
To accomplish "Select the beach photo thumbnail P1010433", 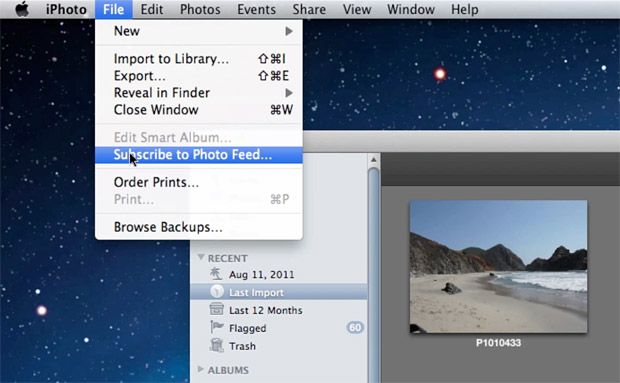I will (498, 267).
